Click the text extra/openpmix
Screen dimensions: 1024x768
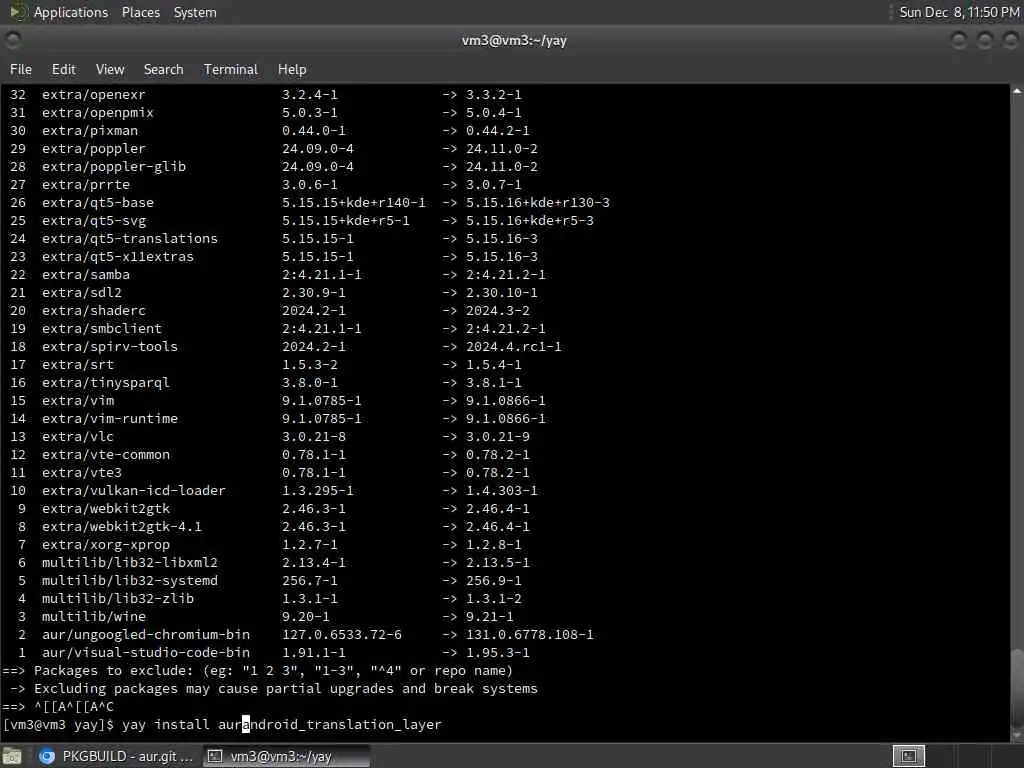coord(97,112)
